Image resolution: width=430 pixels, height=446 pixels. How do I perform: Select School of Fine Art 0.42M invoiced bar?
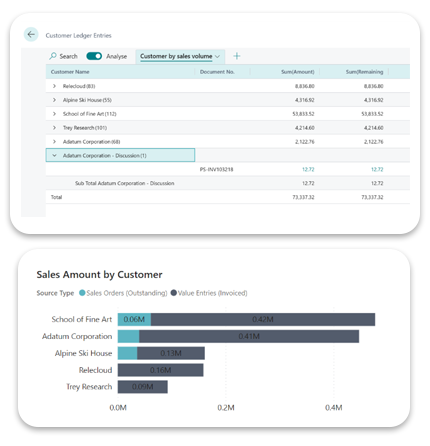[263, 319]
